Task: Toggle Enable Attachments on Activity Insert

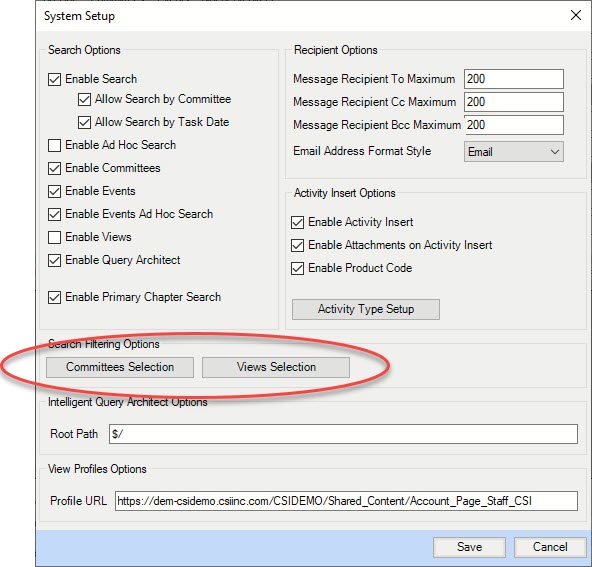Action: (298, 245)
